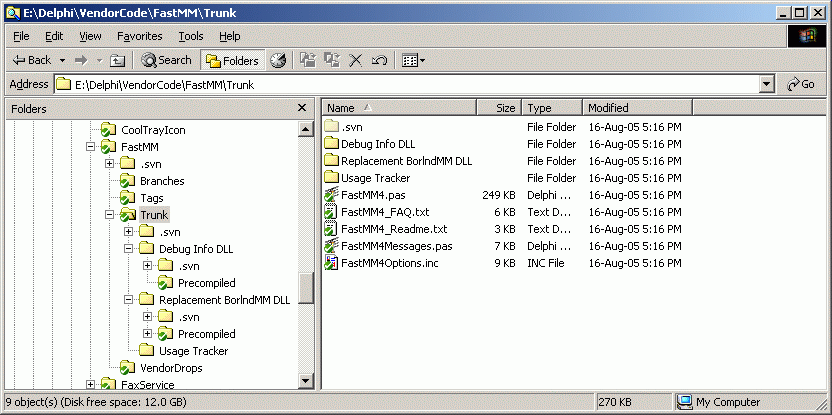832x415 pixels.
Task: Select Tags folder in tree
Action: pos(151,198)
